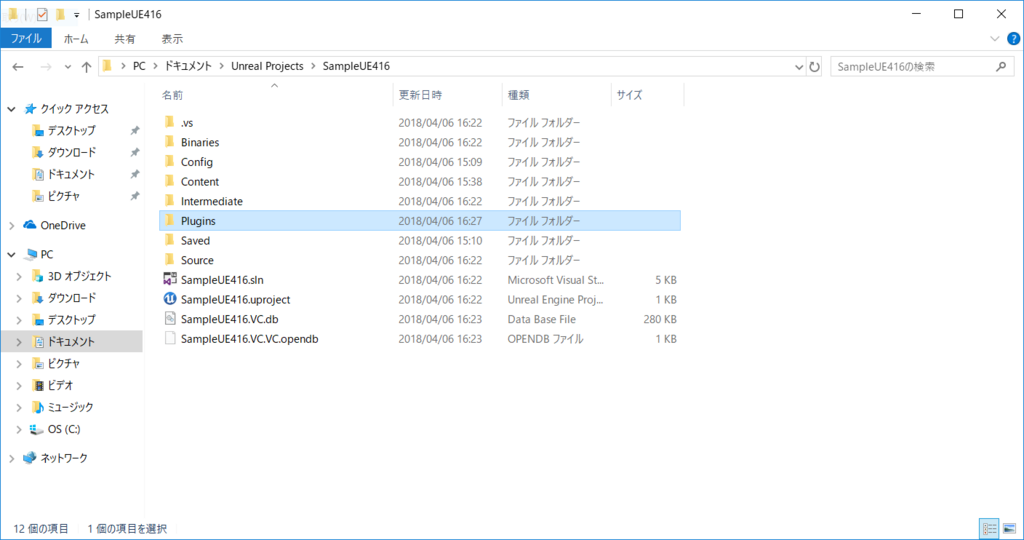Sort by 名前 column header
This screenshot has height=540, width=1024.
172,95
